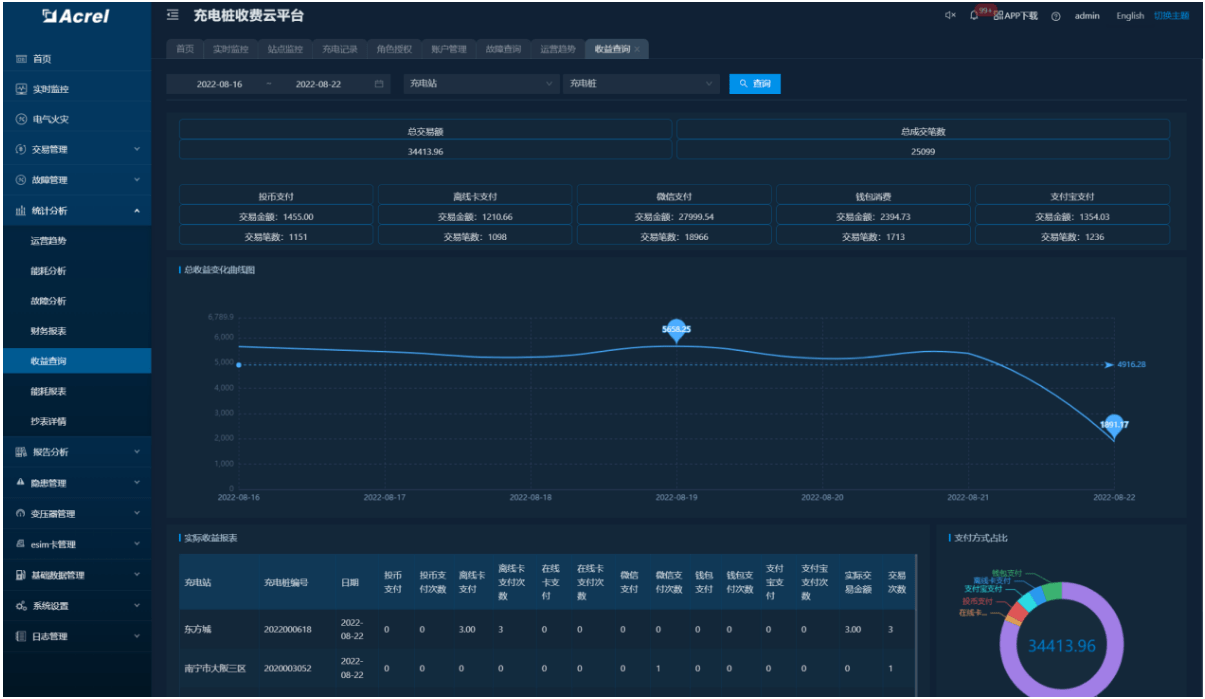Open the 充电站 dropdown
1205x699 pixels.
coord(480,84)
